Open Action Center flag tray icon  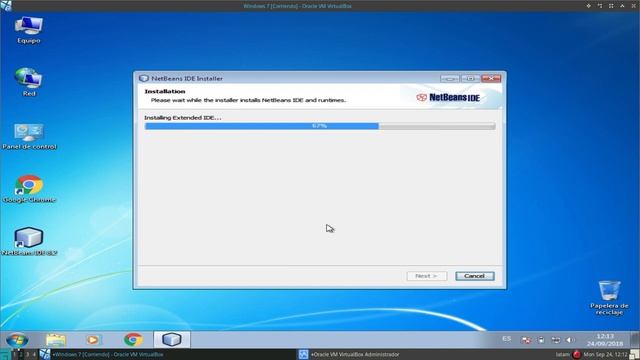[527, 340]
